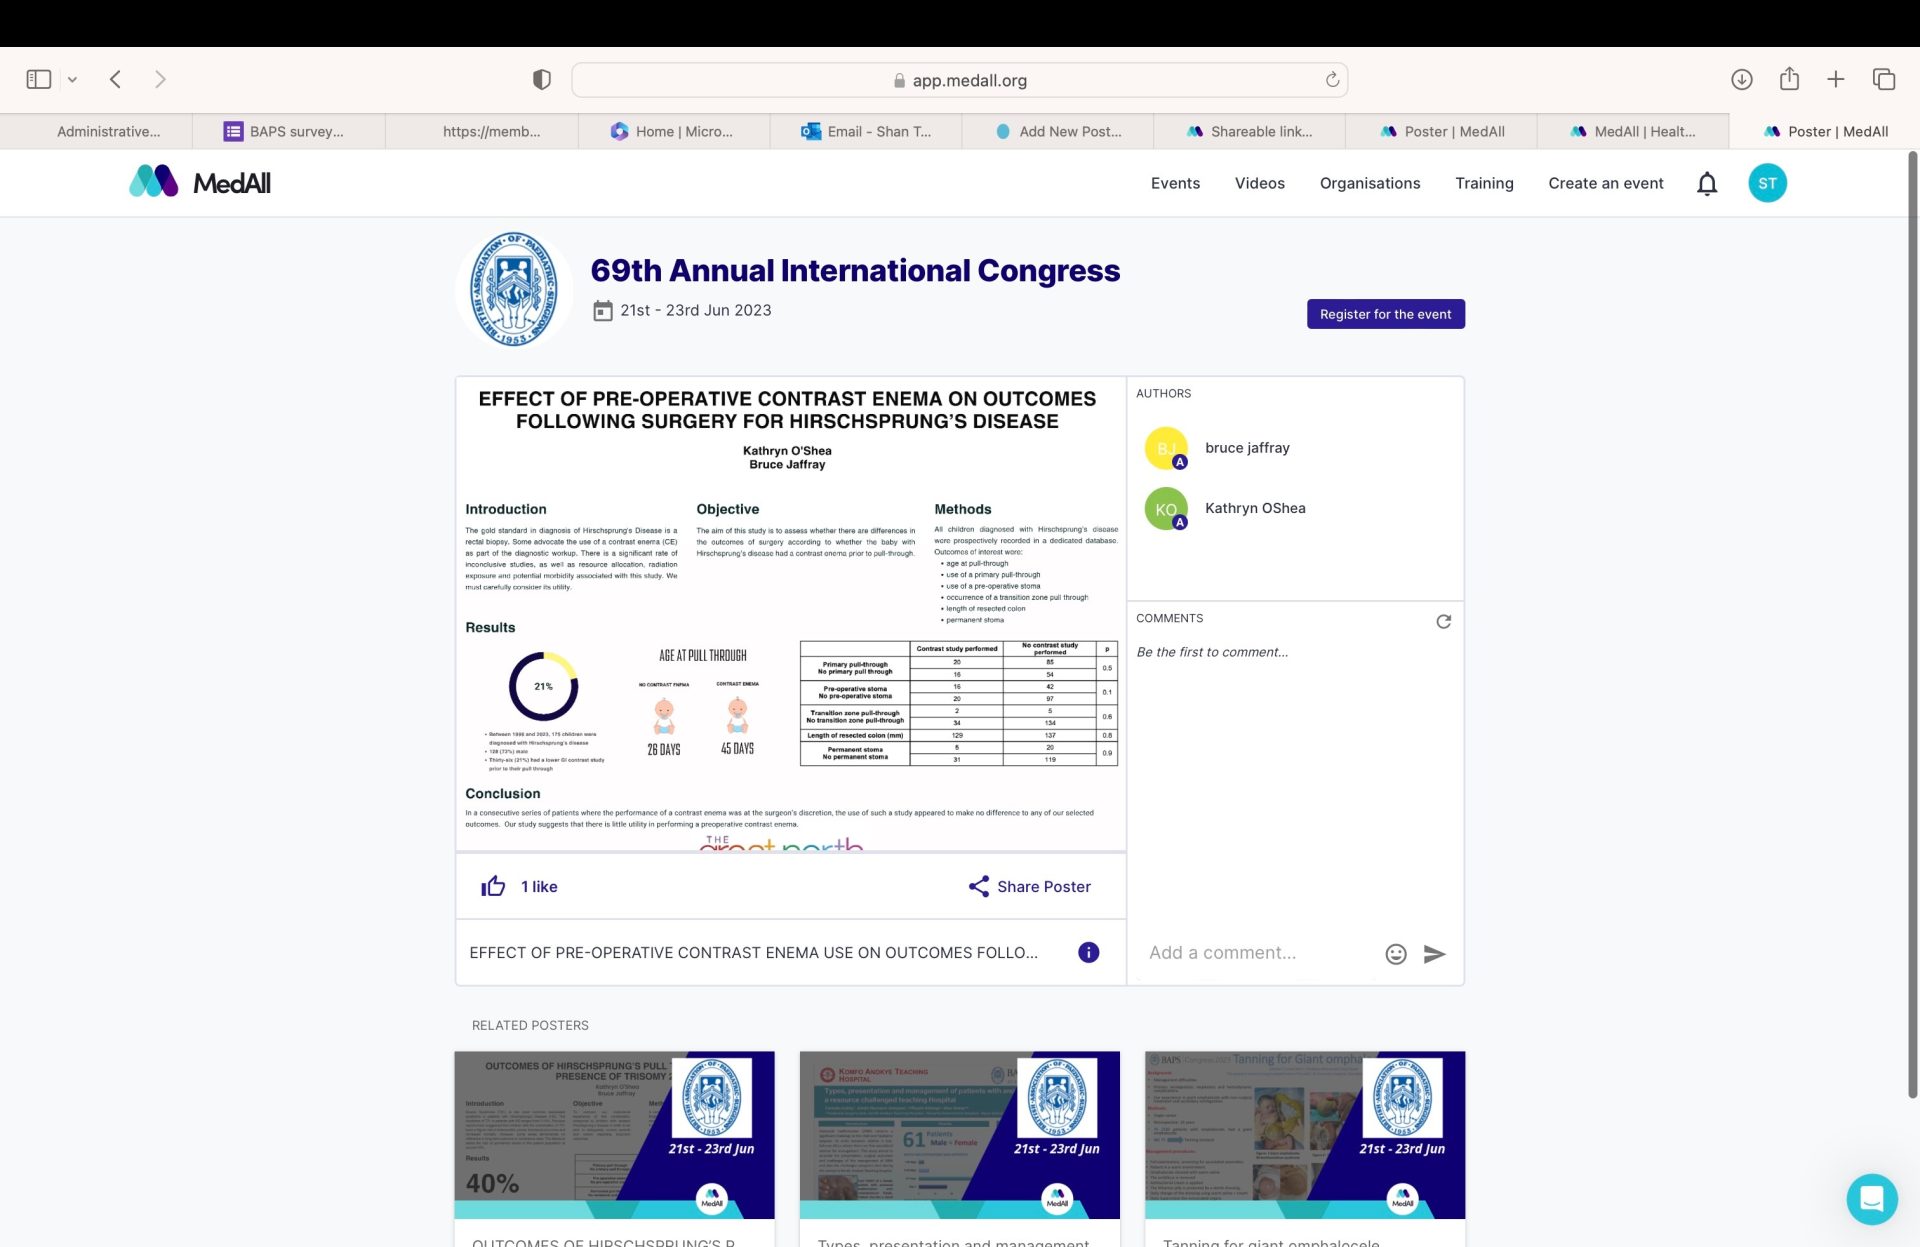
Task: Open Safari downloads icon
Action: [1741, 80]
